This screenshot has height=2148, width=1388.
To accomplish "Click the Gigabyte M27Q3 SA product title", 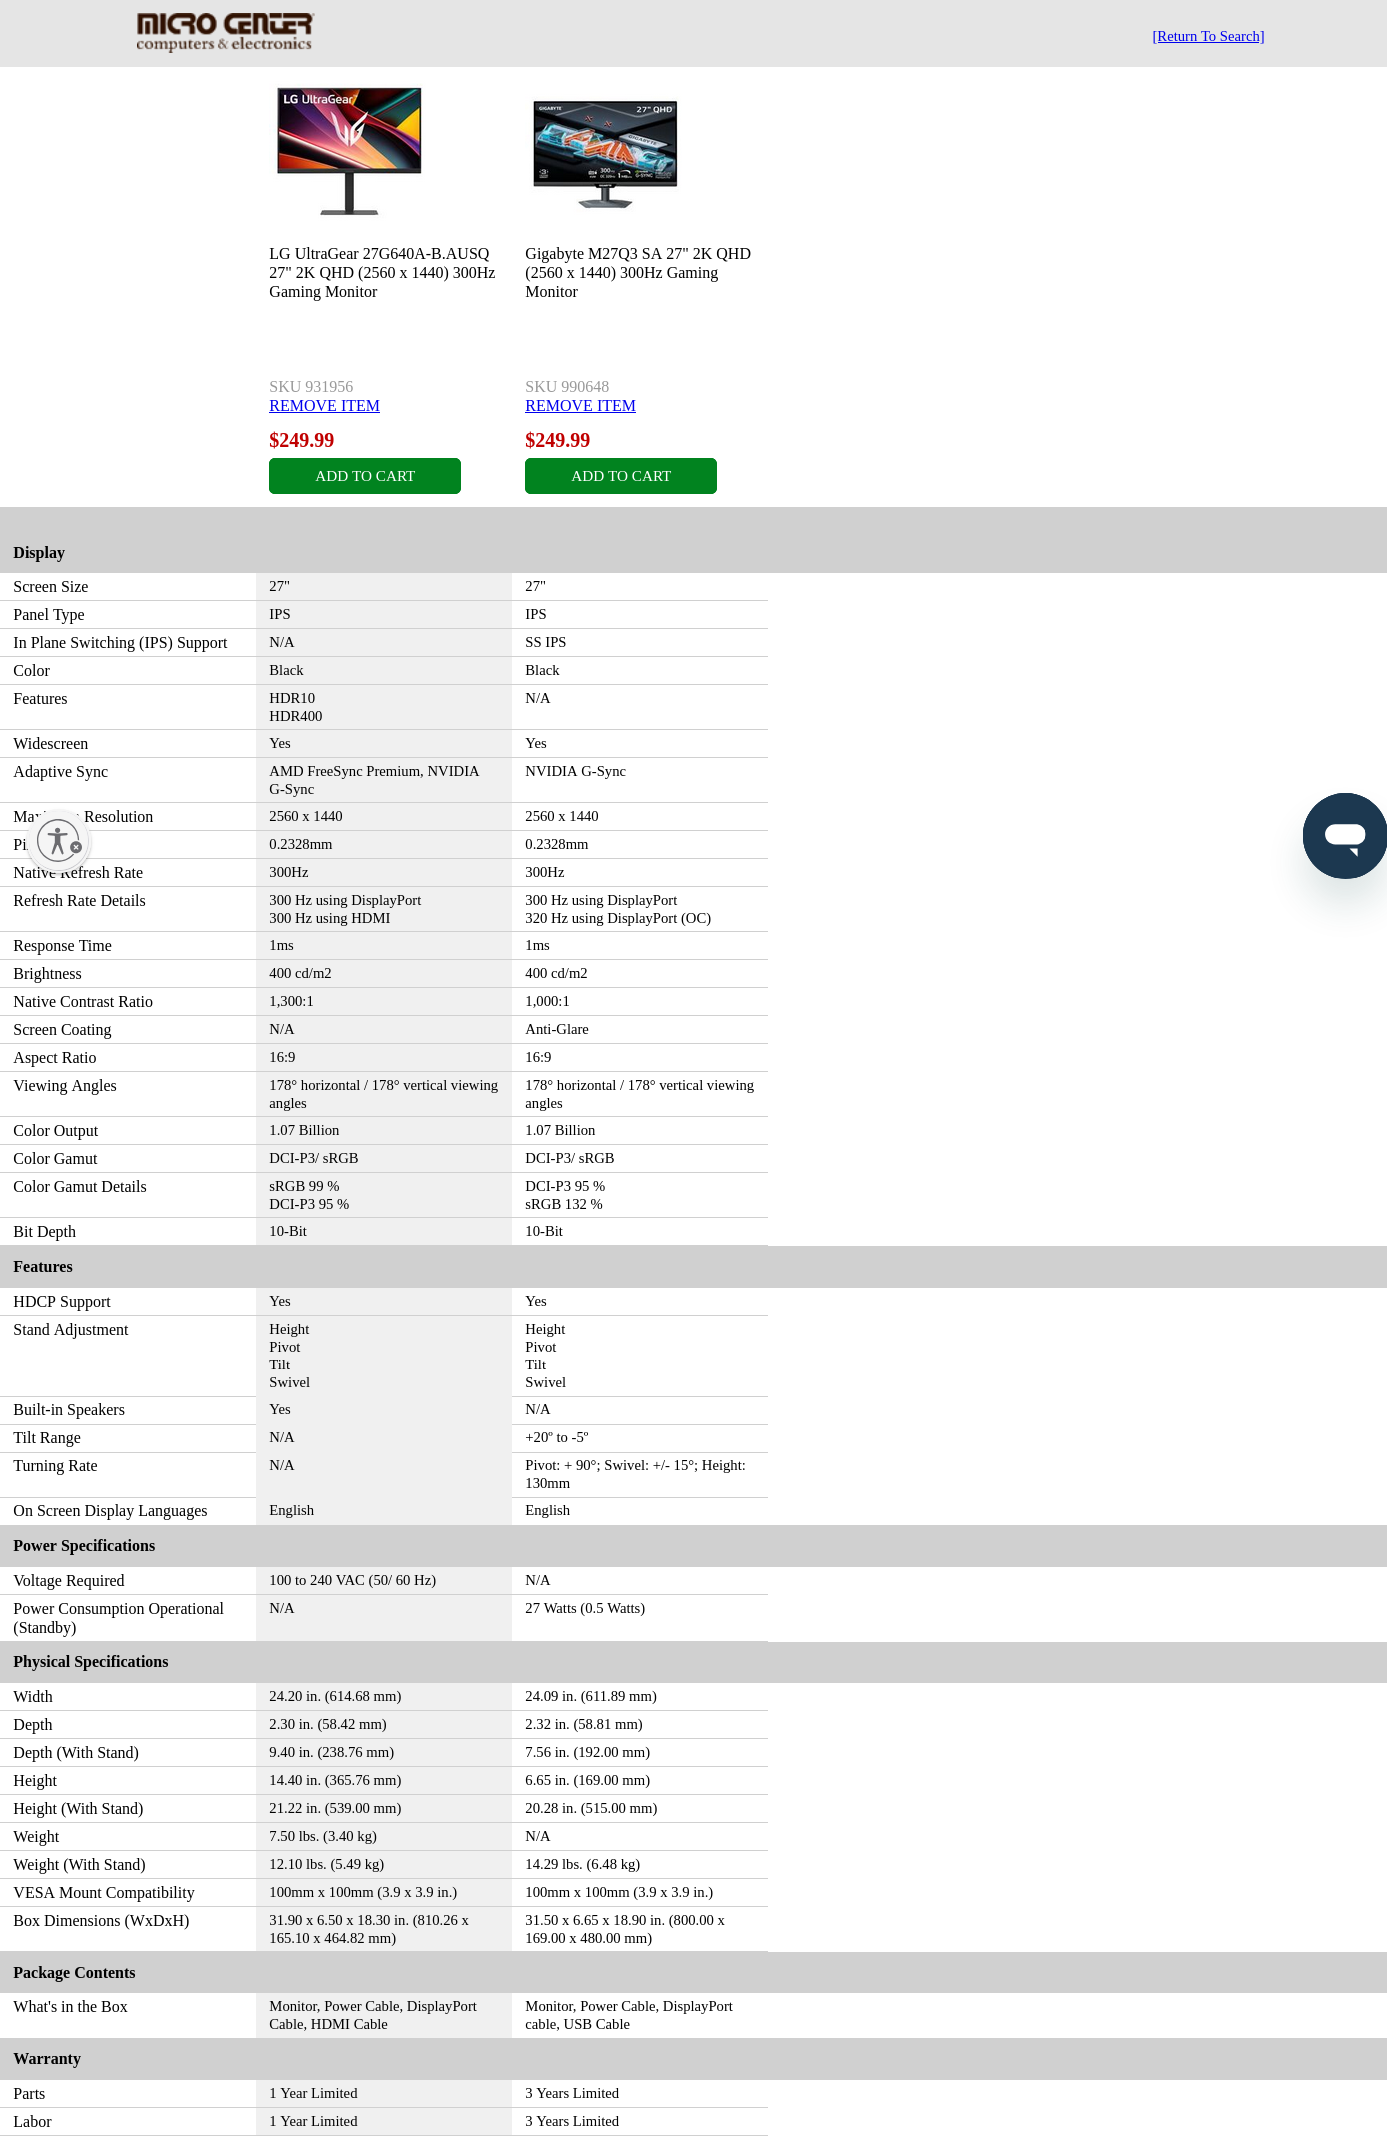I will [x=638, y=273].
